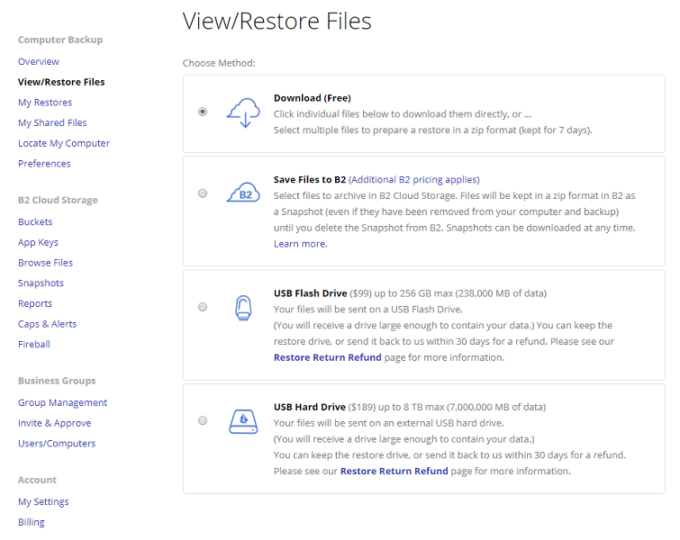Click the Account section header

[x=37, y=480]
